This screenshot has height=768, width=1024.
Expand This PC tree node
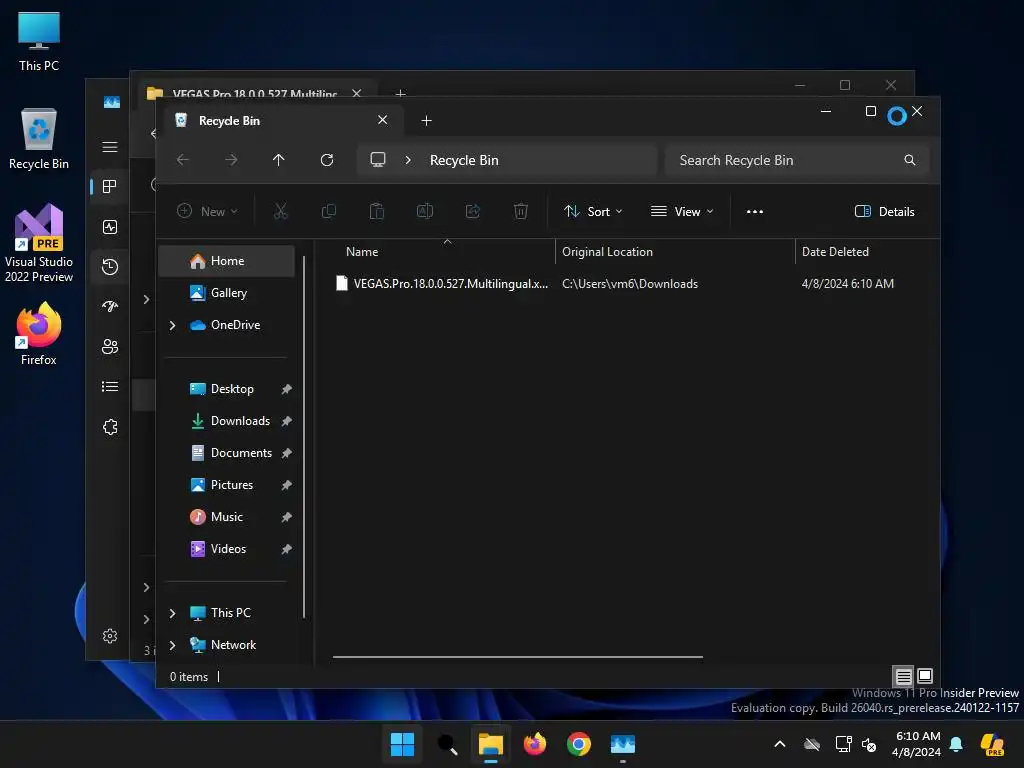(x=172, y=613)
